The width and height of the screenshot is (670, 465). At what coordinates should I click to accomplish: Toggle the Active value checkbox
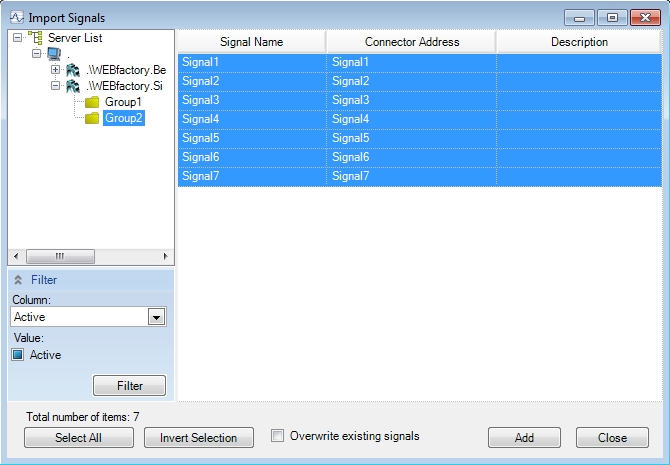[18, 355]
